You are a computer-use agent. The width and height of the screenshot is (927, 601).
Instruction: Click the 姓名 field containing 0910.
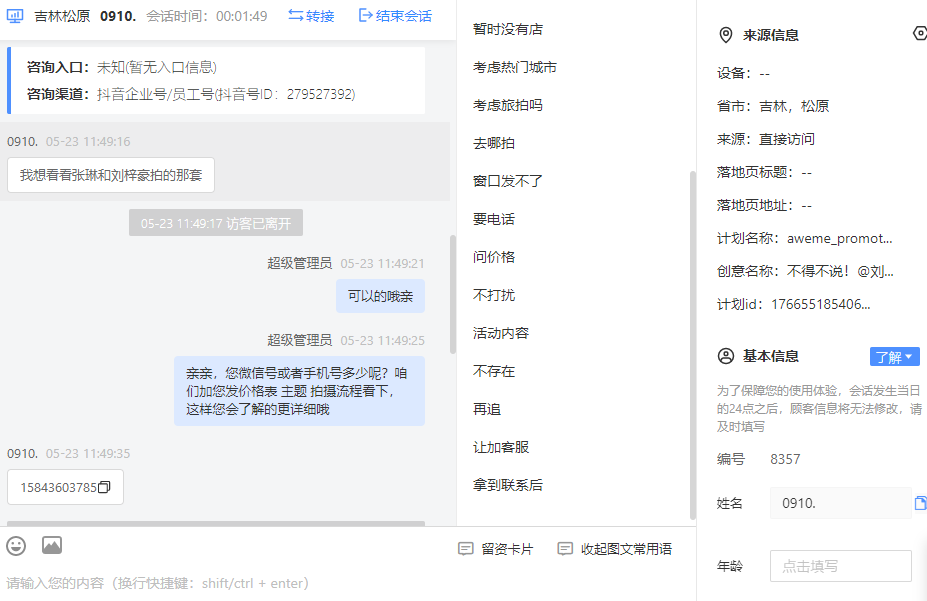[x=841, y=503]
